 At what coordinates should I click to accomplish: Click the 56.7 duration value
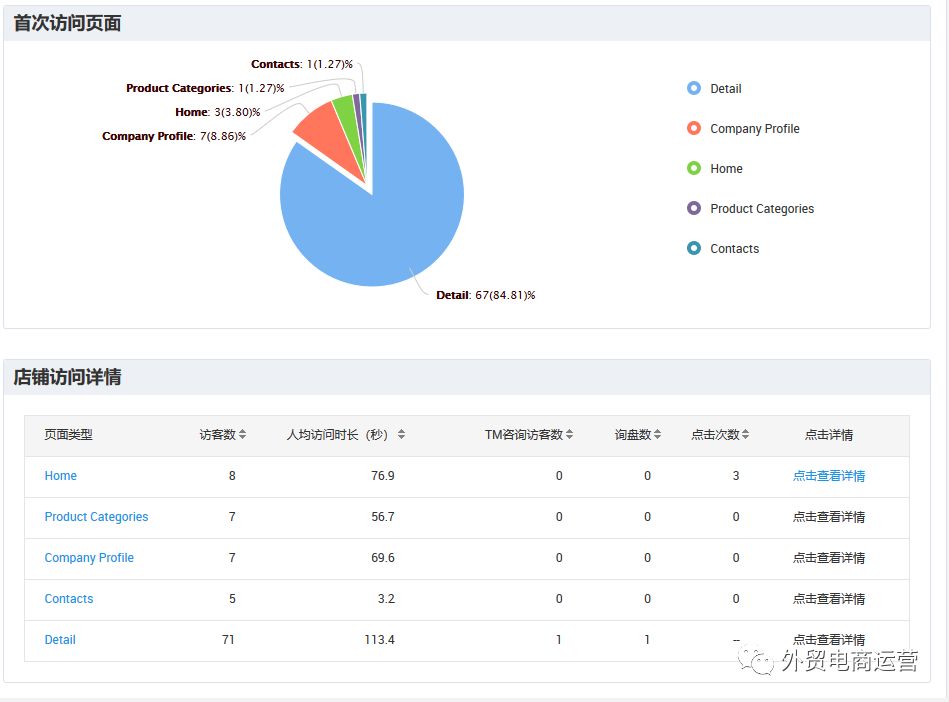point(383,517)
